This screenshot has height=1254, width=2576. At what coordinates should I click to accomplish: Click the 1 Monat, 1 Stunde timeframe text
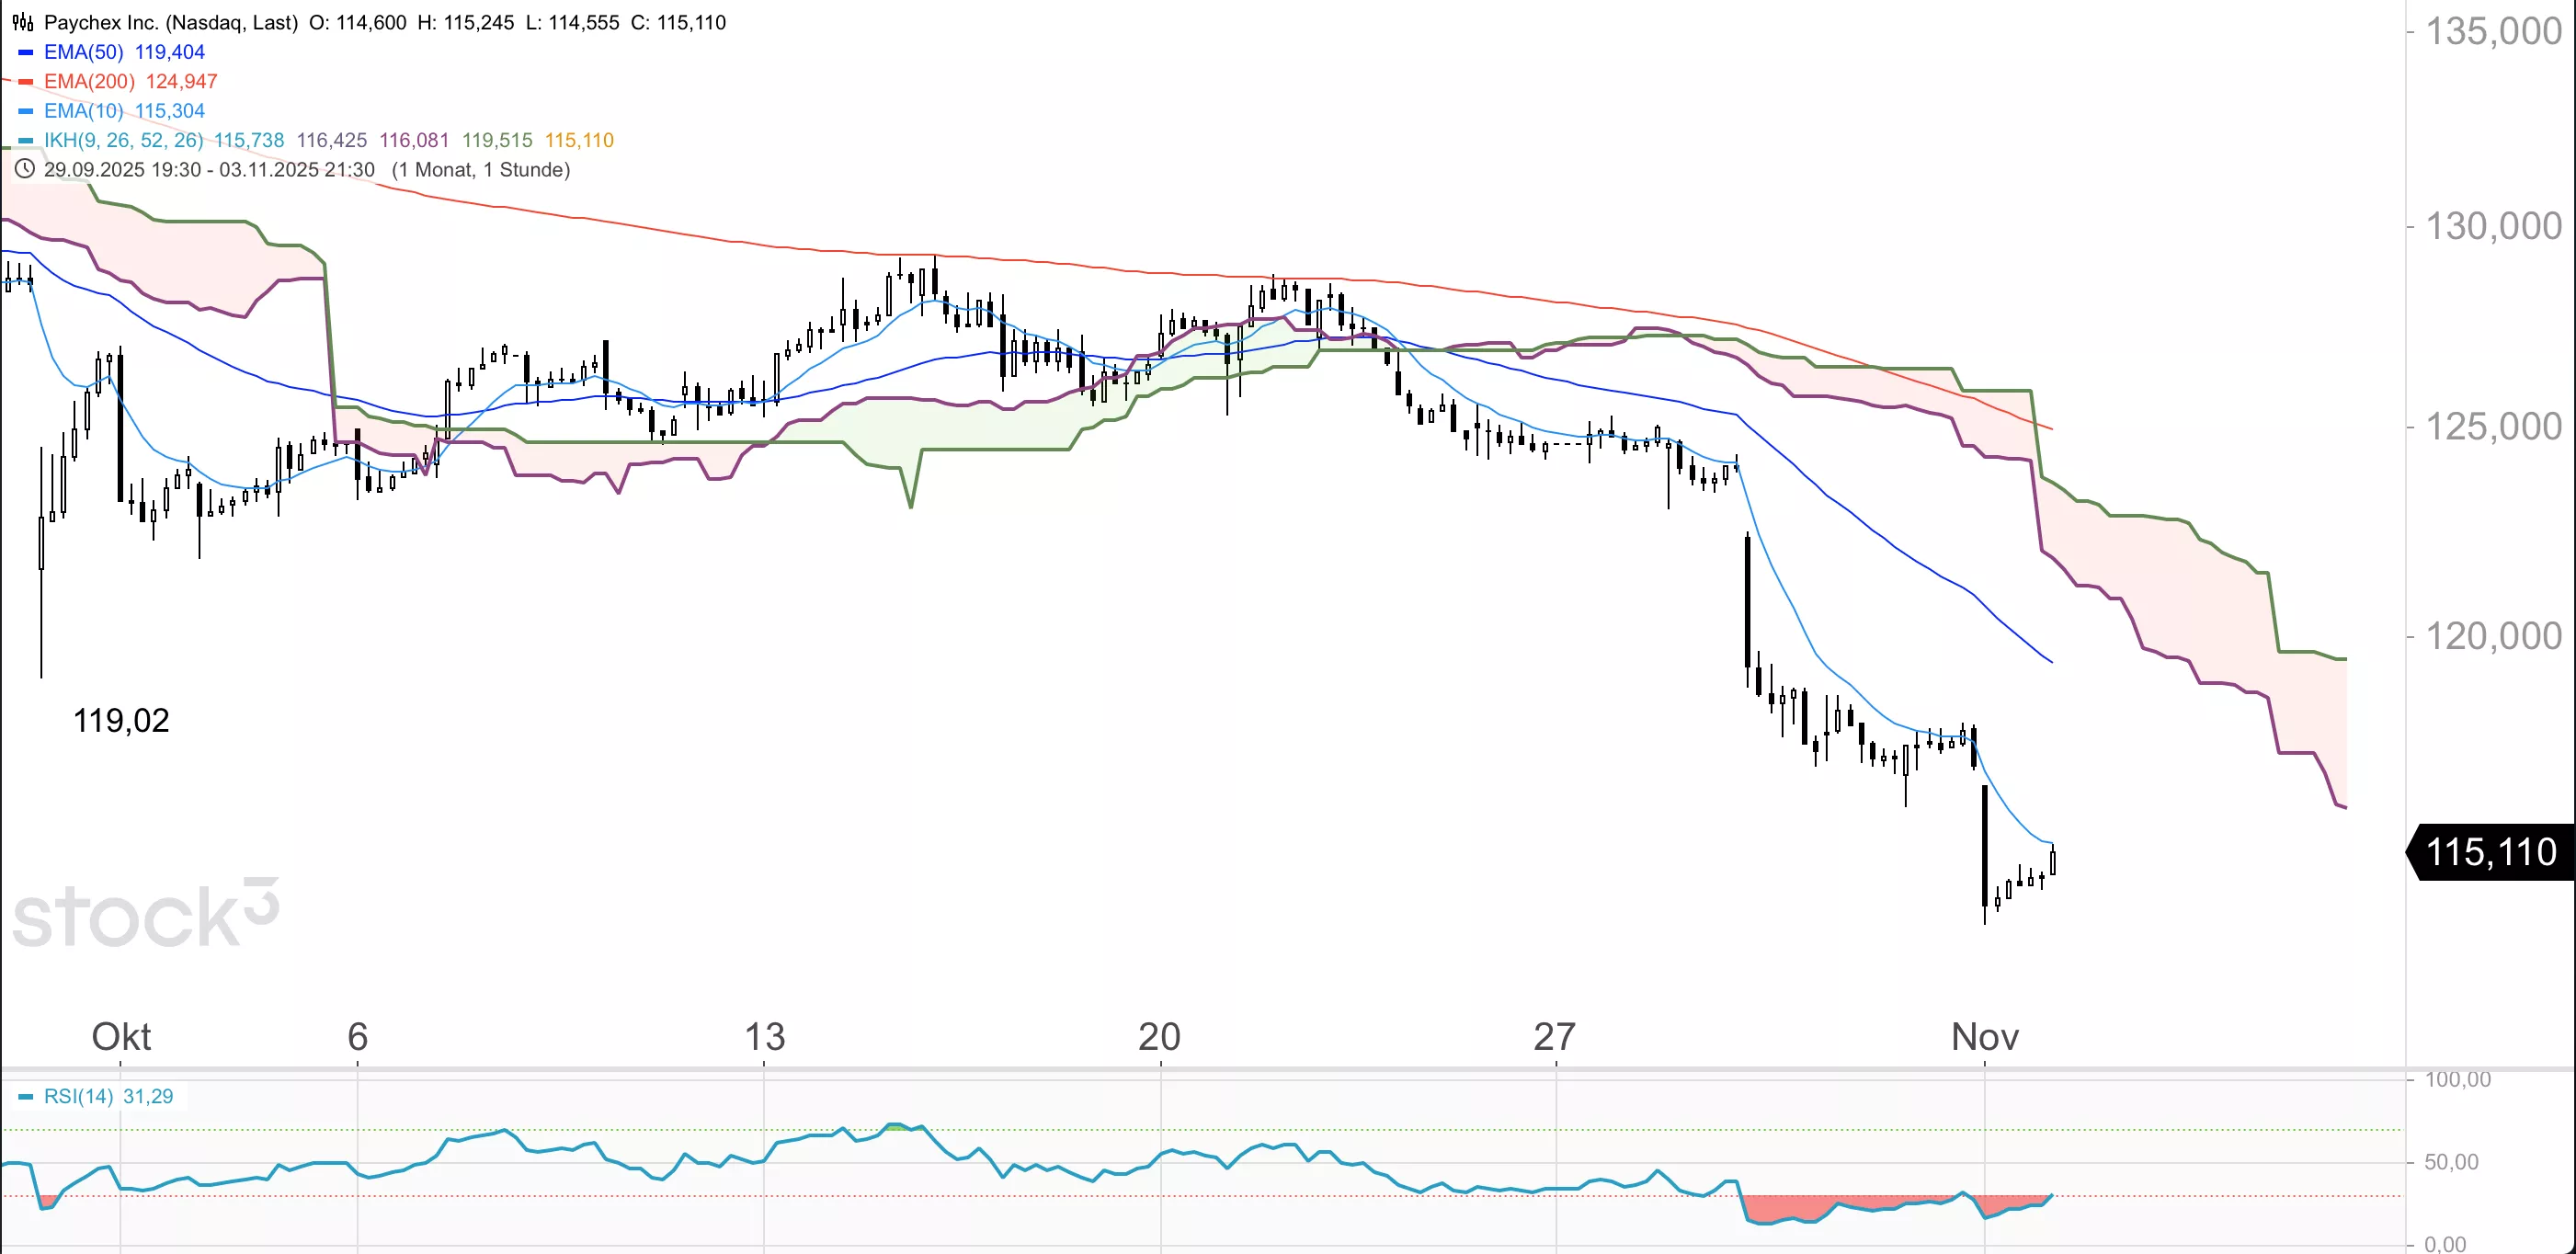pos(481,170)
